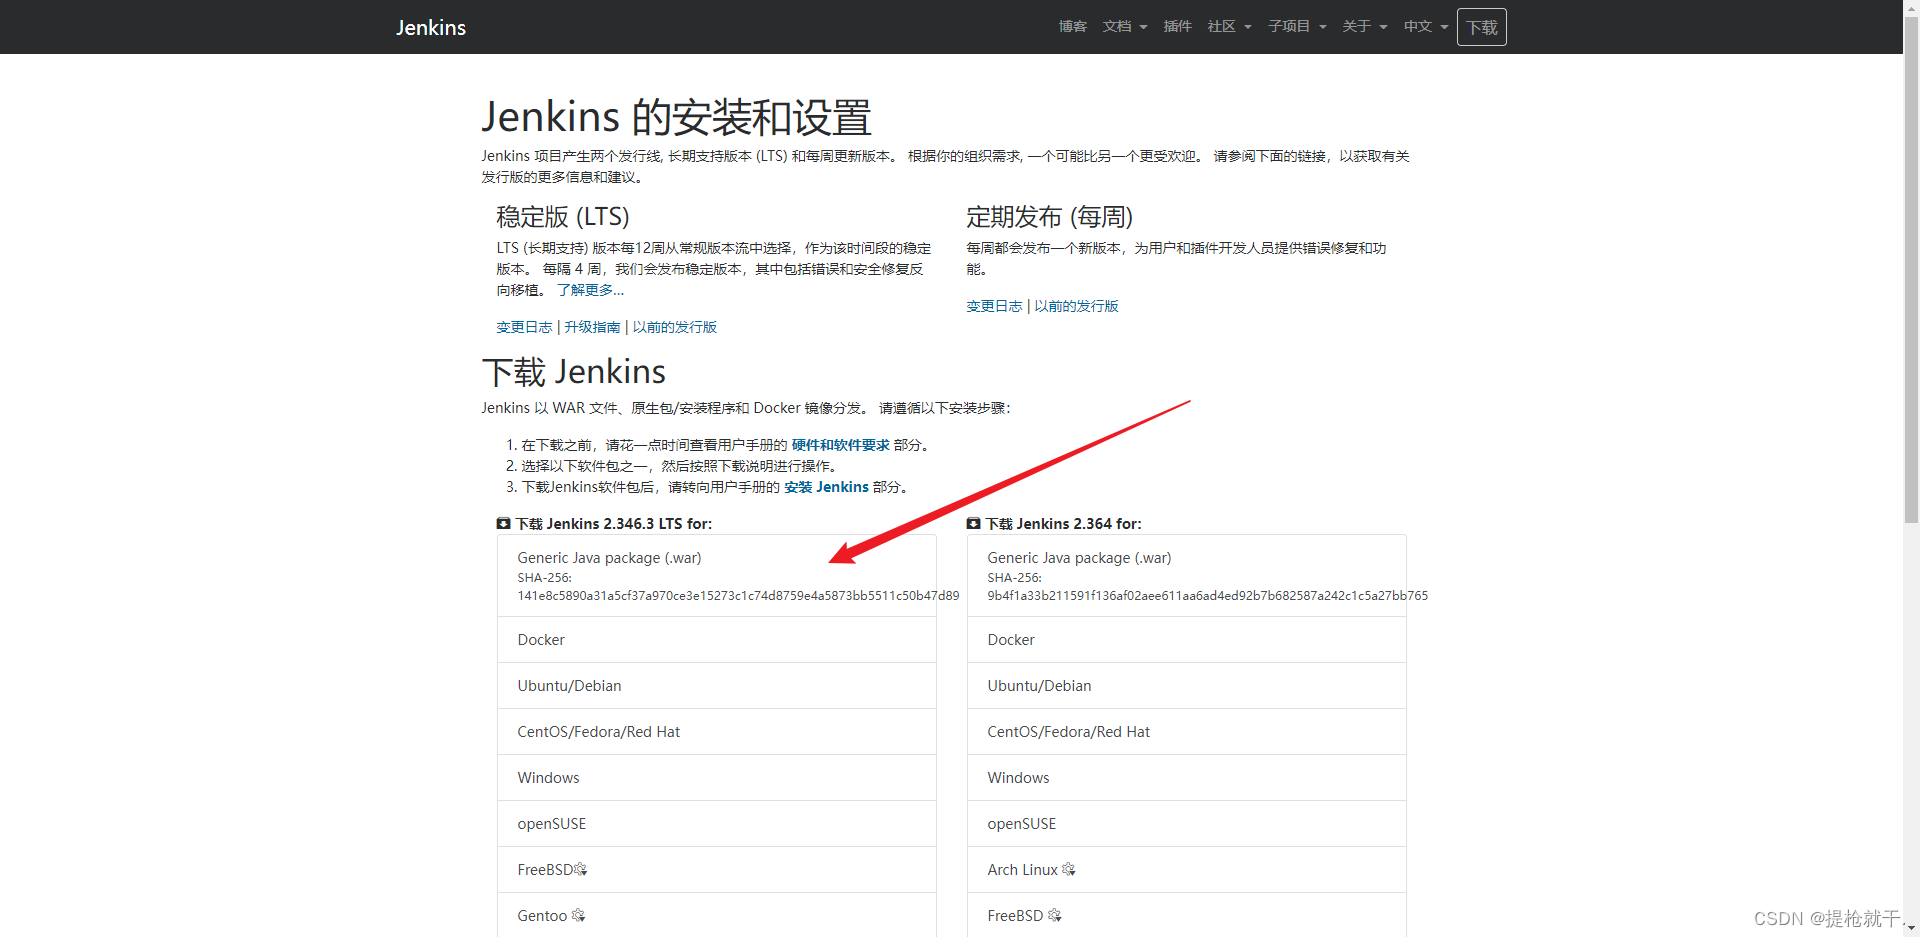1920x937 pixels.
Task: Expand the 子项目 dropdown menu
Action: (1298, 27)
